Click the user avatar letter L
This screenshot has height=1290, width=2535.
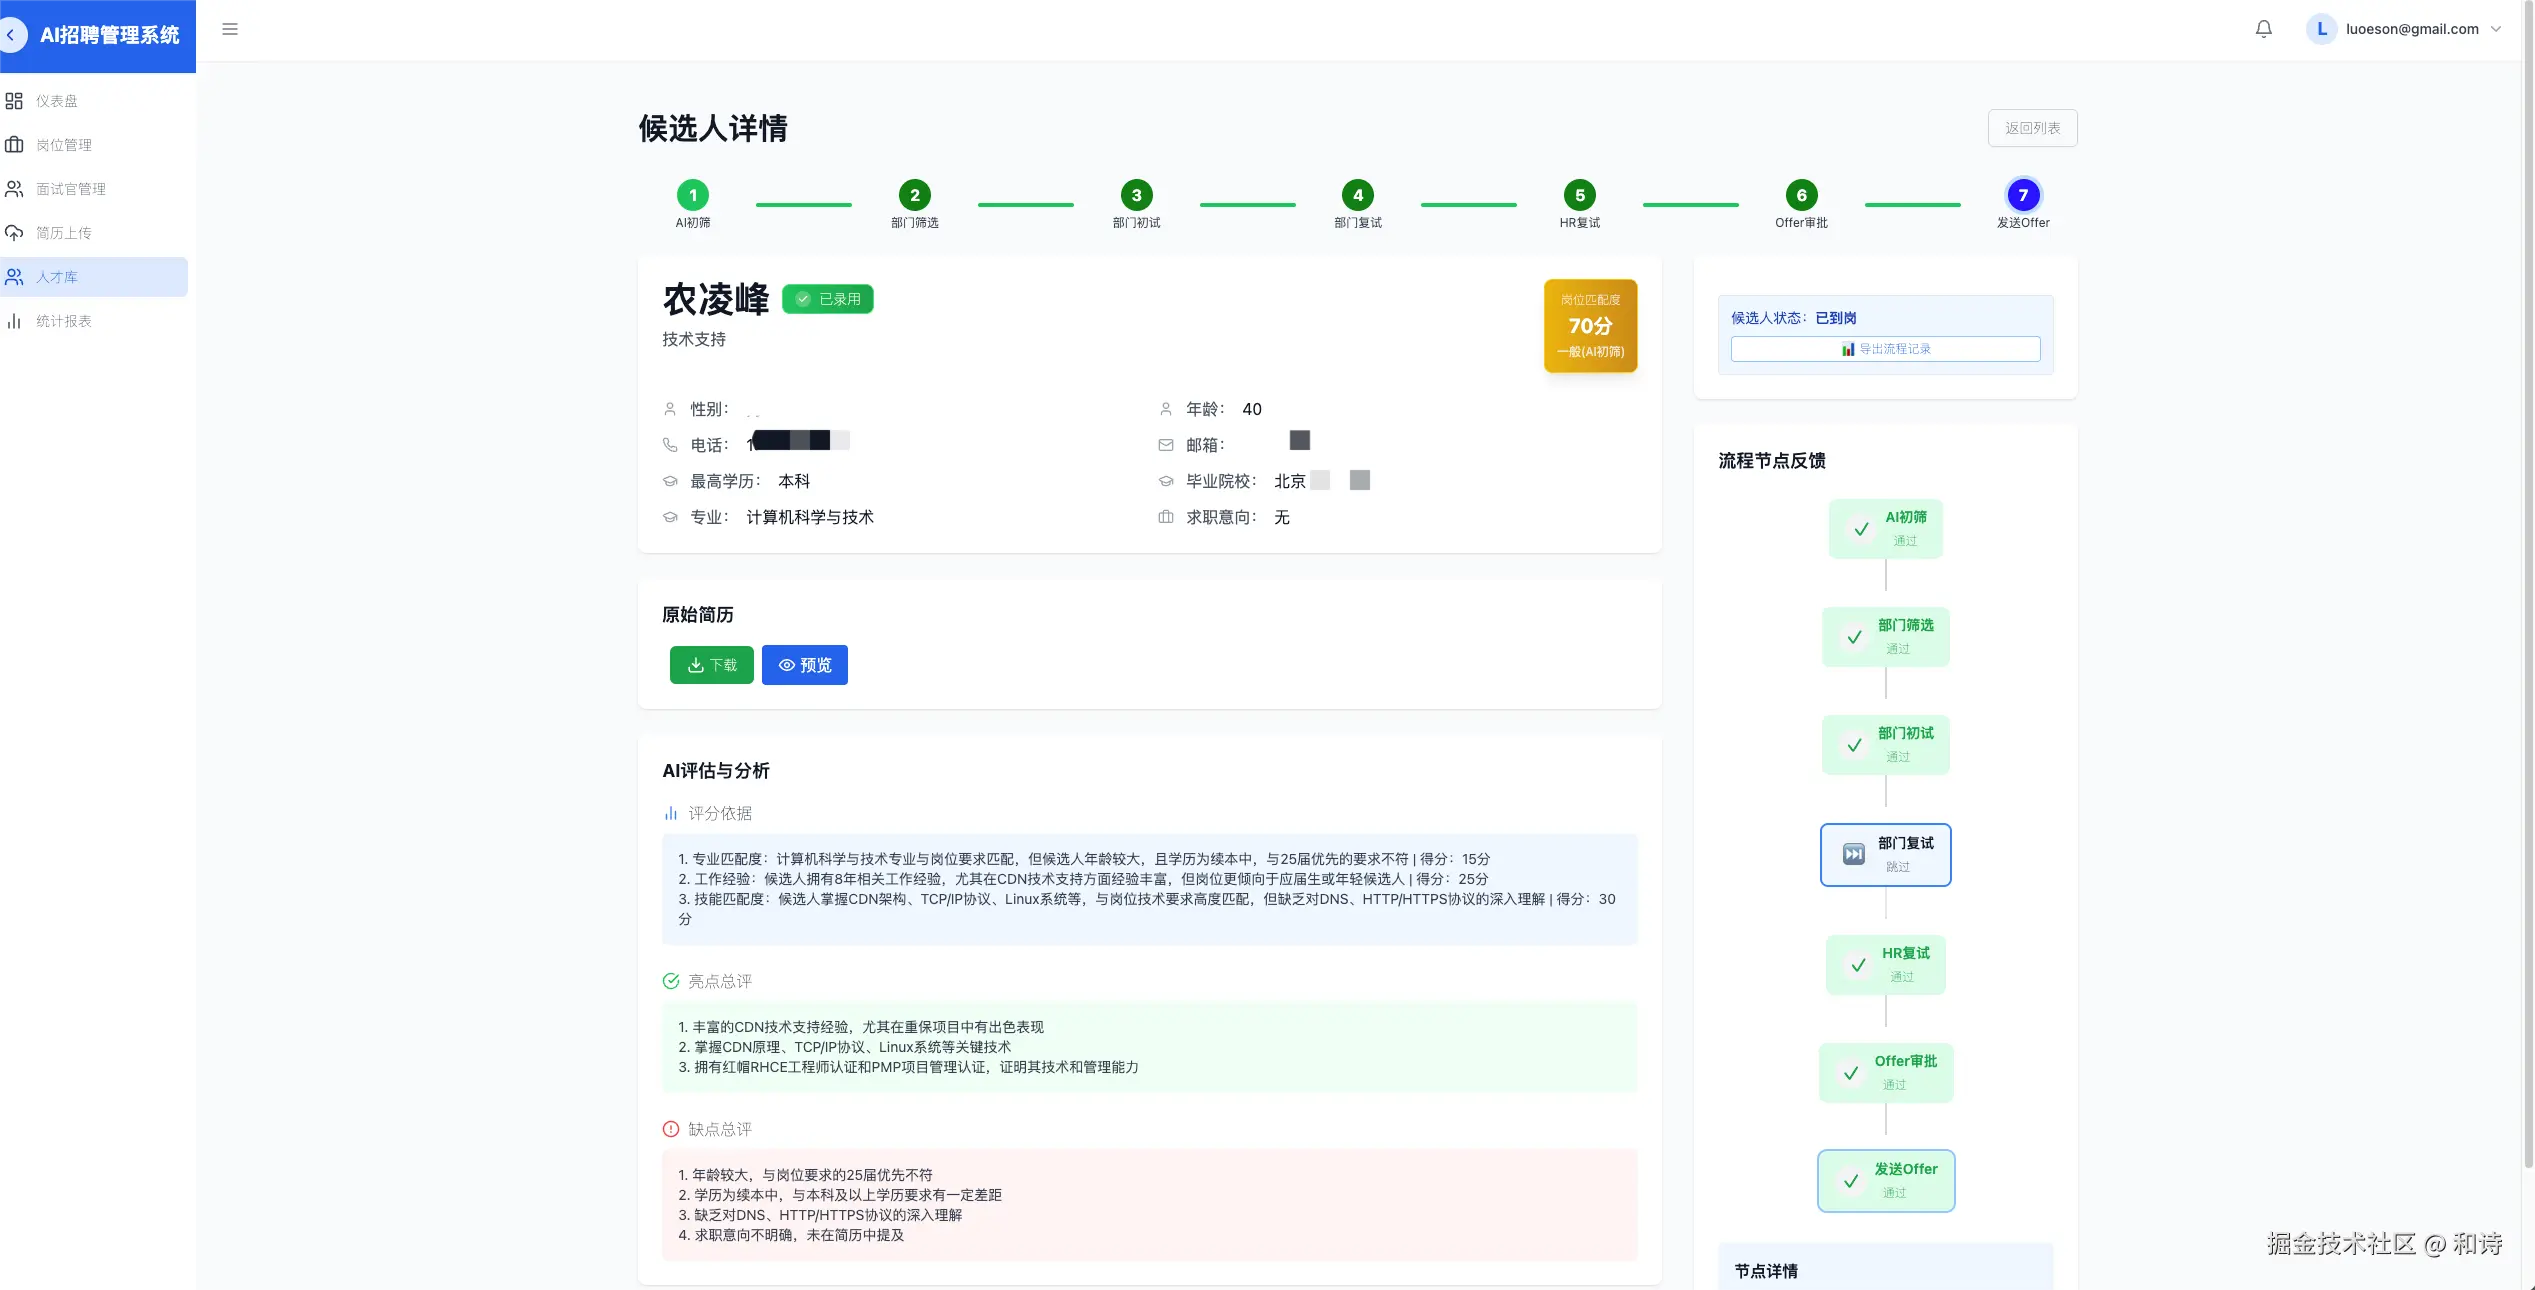pos(2321,29)
